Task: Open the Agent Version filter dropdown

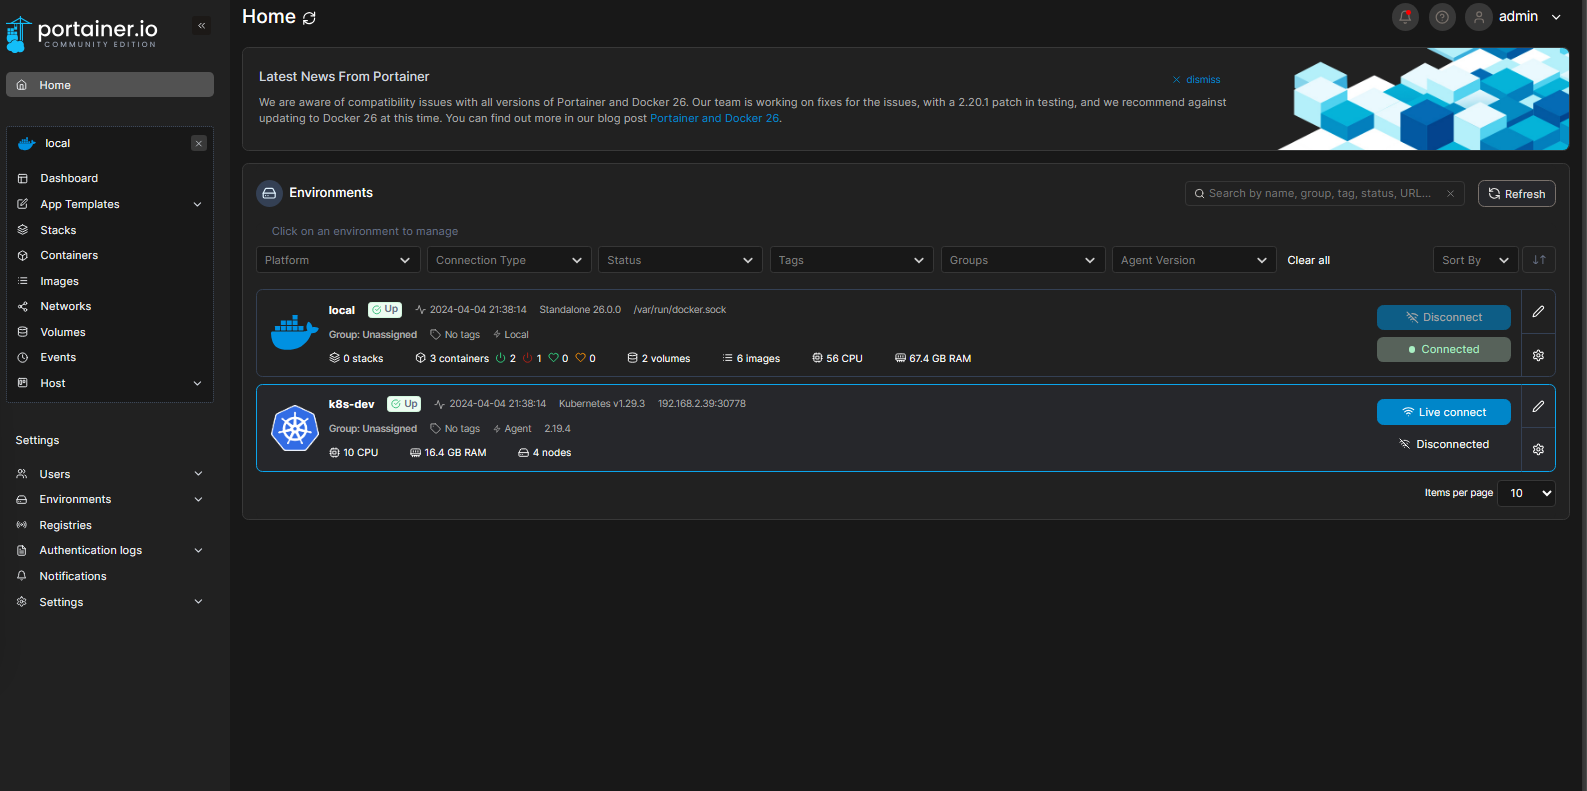Action: click(x=1194, y=260)
